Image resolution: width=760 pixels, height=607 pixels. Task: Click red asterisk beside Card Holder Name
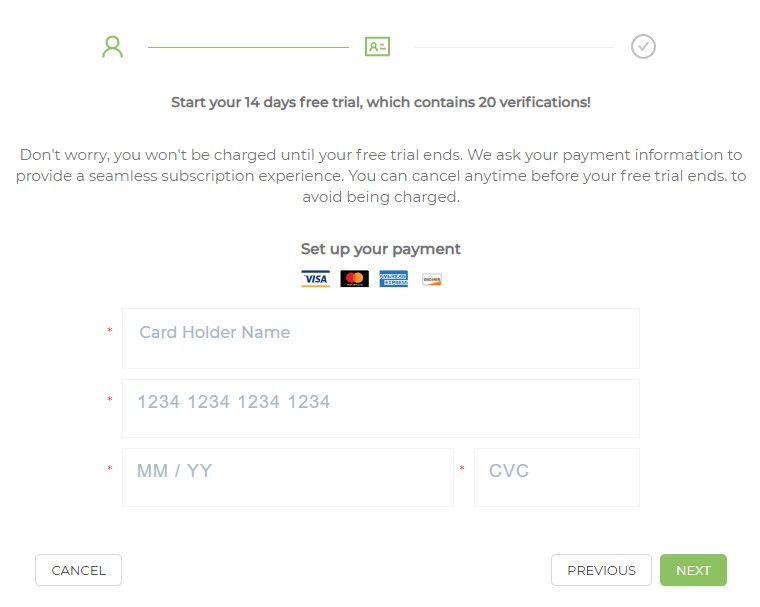110,331
